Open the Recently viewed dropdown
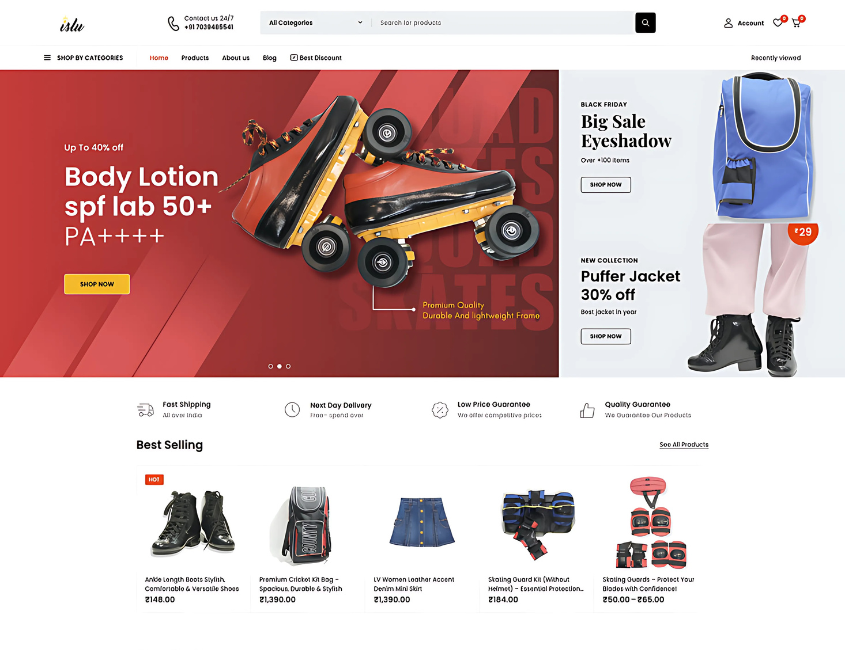 click(x=775, y=58)
